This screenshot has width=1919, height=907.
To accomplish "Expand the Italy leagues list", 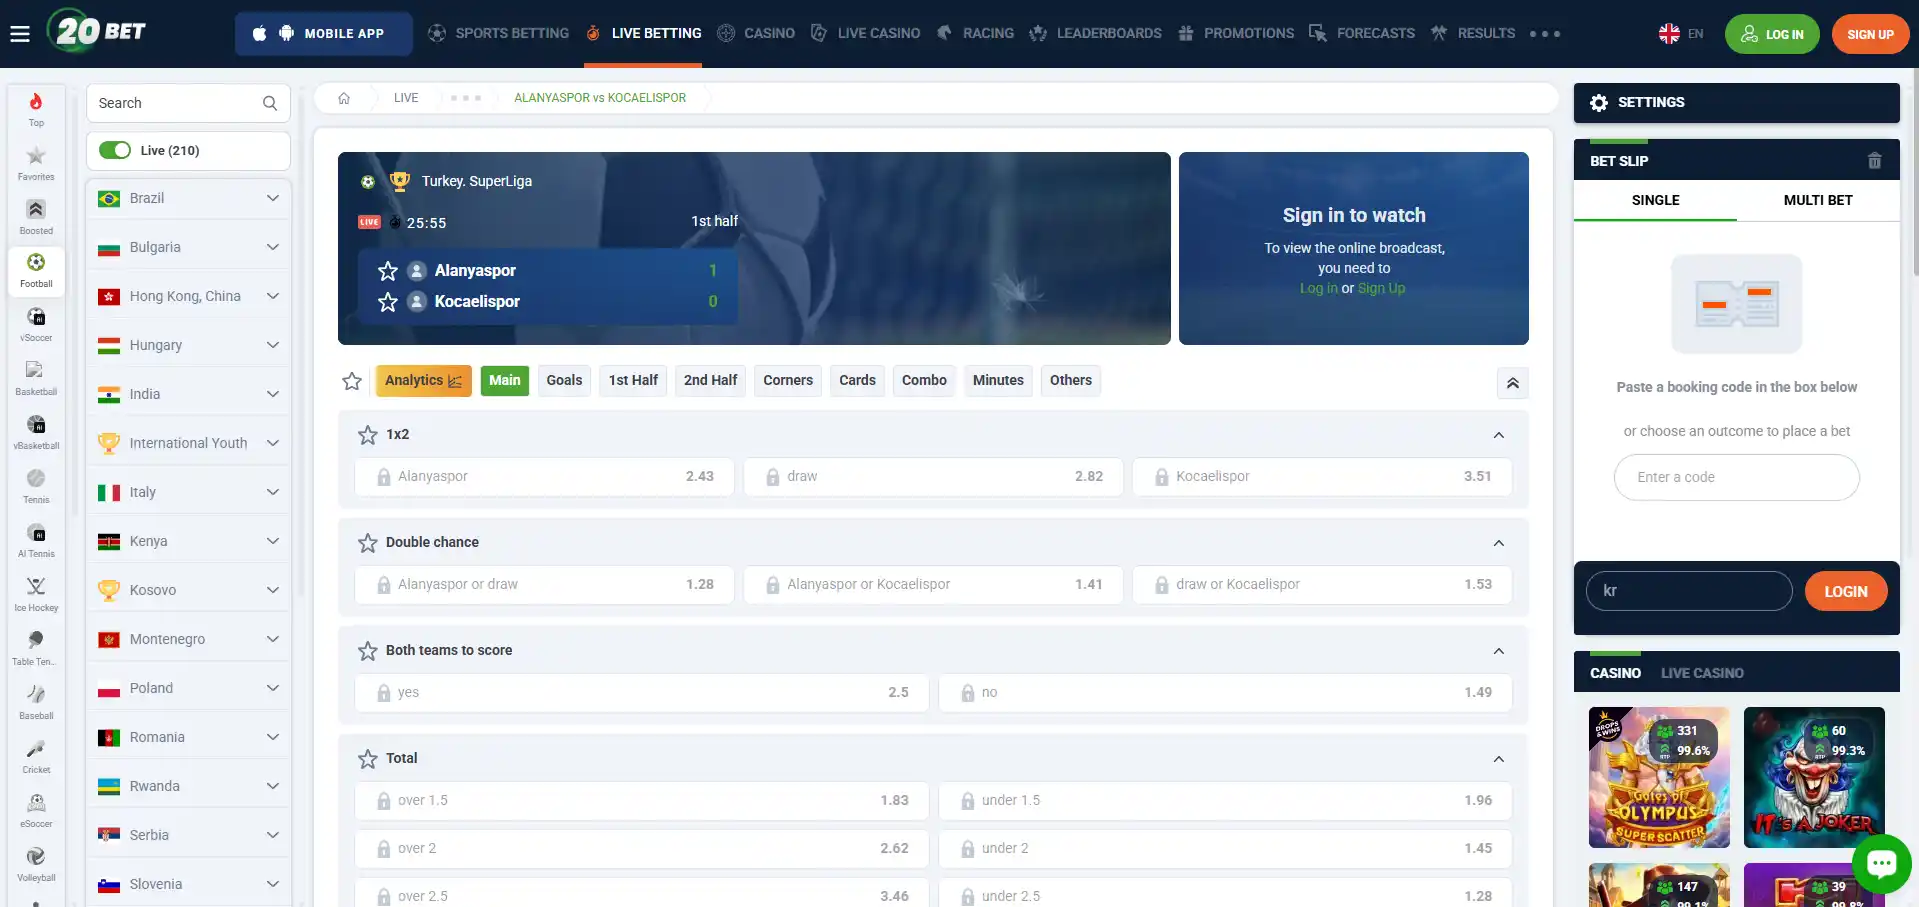I will tap(188, 492).
